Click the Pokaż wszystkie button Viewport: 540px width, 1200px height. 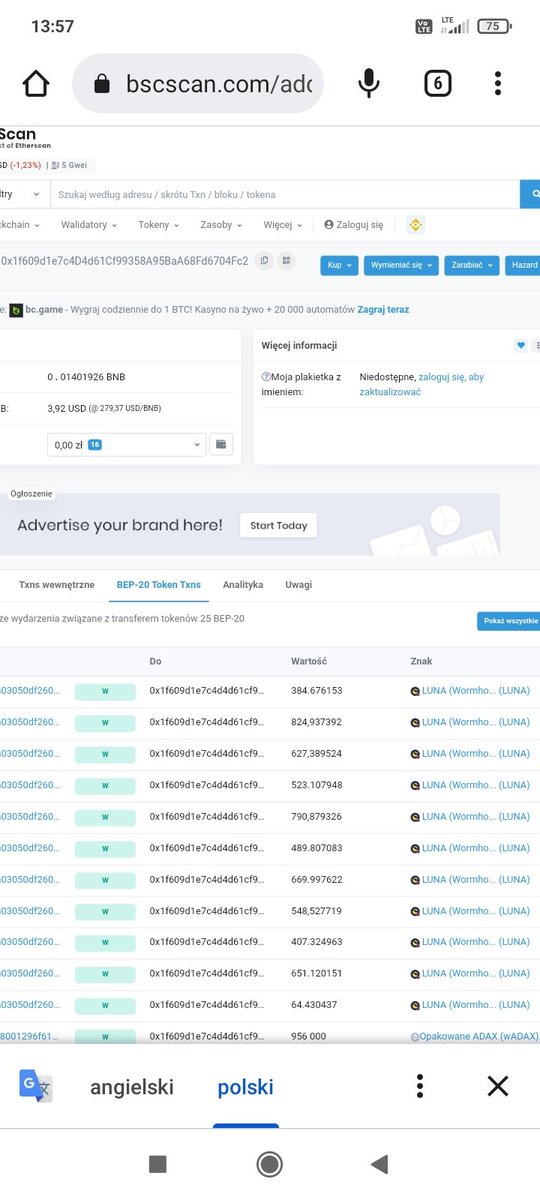(x=509, y=621)
